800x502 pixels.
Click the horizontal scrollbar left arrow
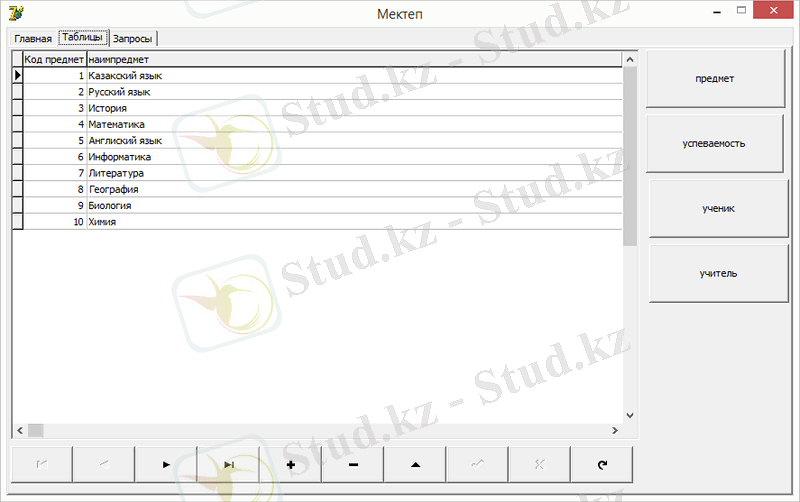[x=20, y=431]
